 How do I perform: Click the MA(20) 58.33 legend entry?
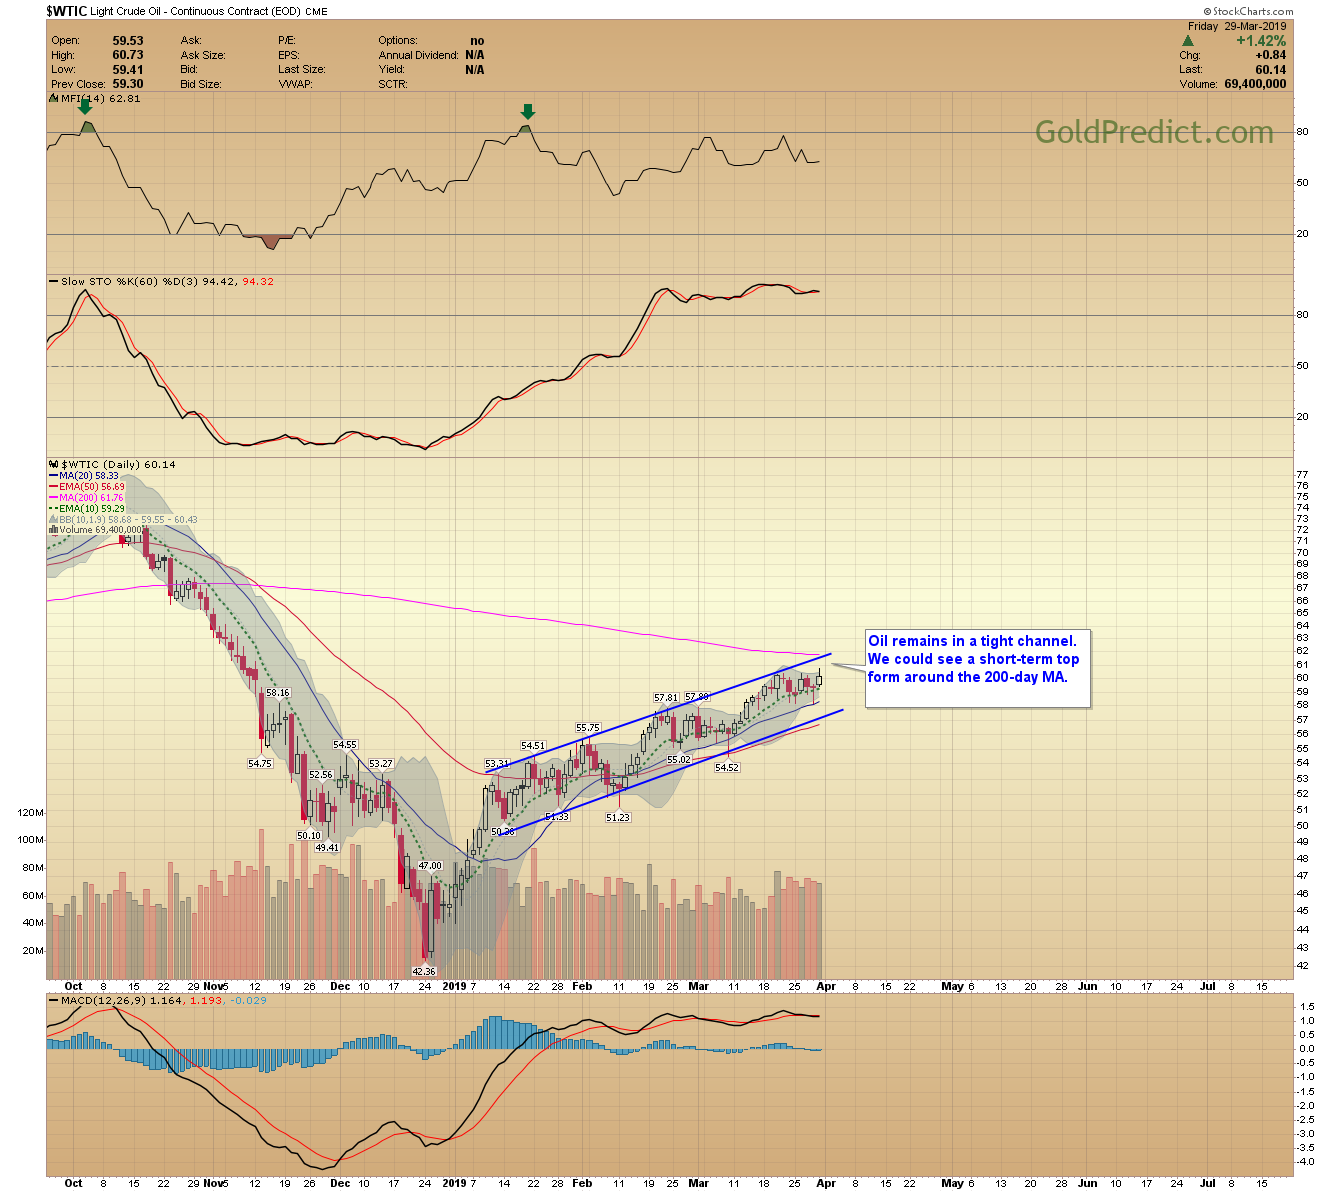84,476
